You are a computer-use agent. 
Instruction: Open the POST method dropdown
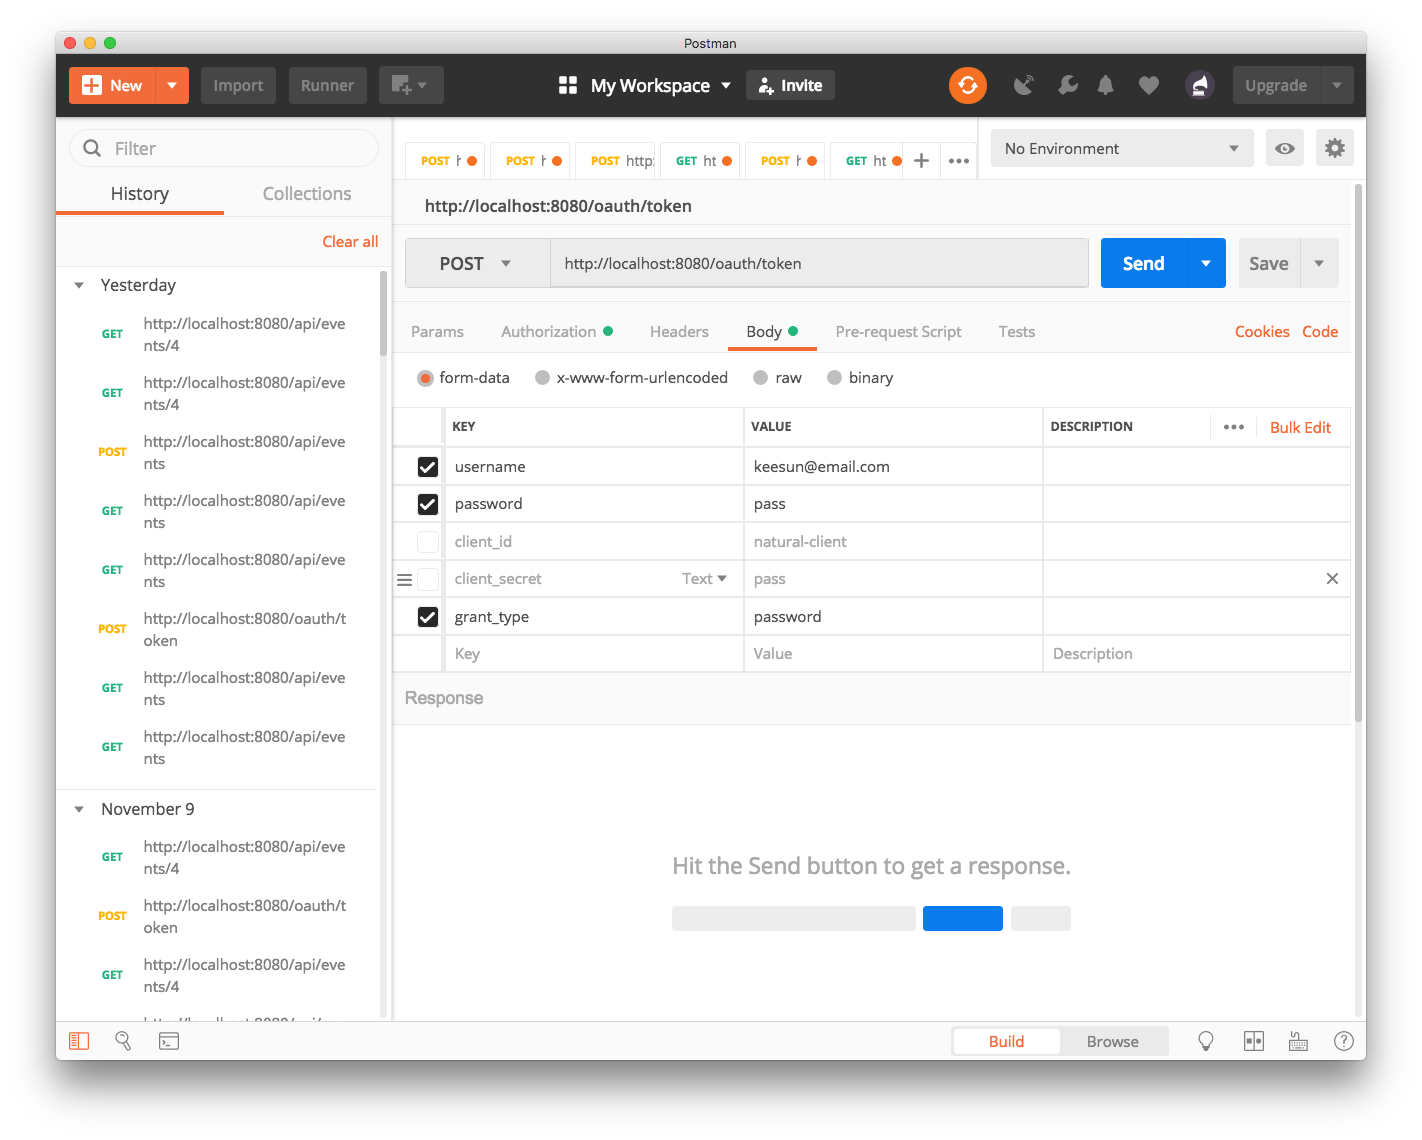(477, 264)
